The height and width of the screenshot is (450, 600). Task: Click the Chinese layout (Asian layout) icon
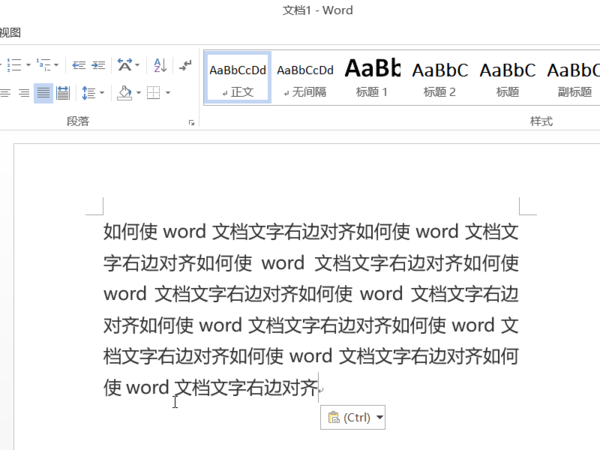(x=124, y=65)
